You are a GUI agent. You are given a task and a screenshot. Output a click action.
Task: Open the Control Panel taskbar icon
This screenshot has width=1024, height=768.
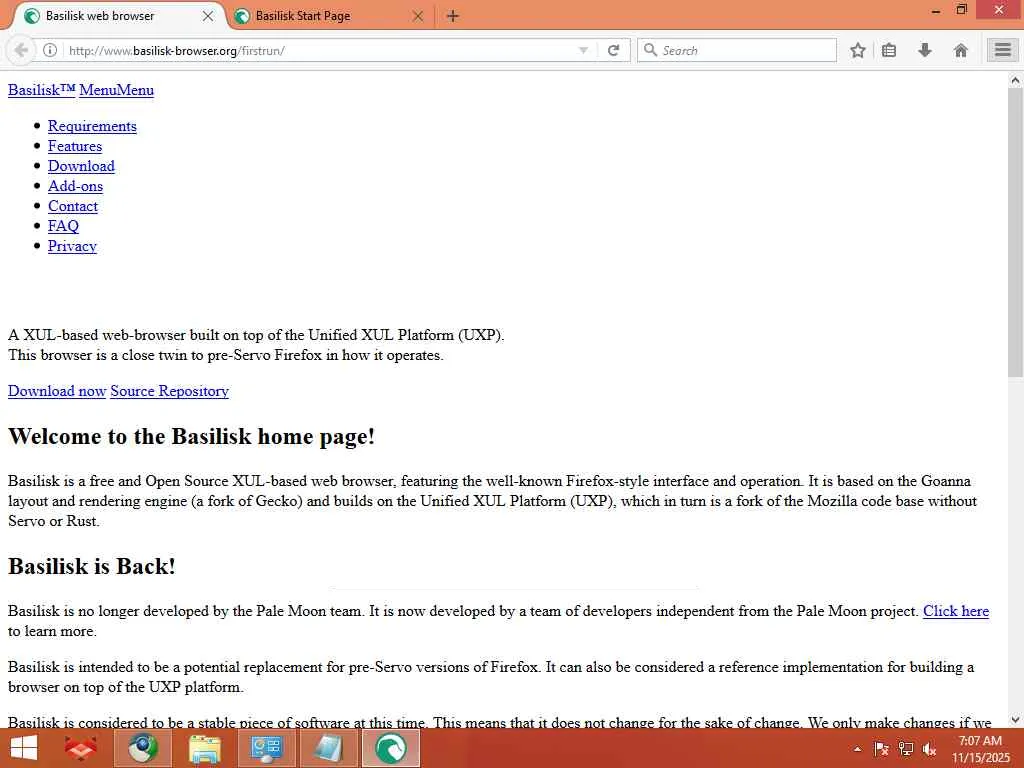click(266, 748)
